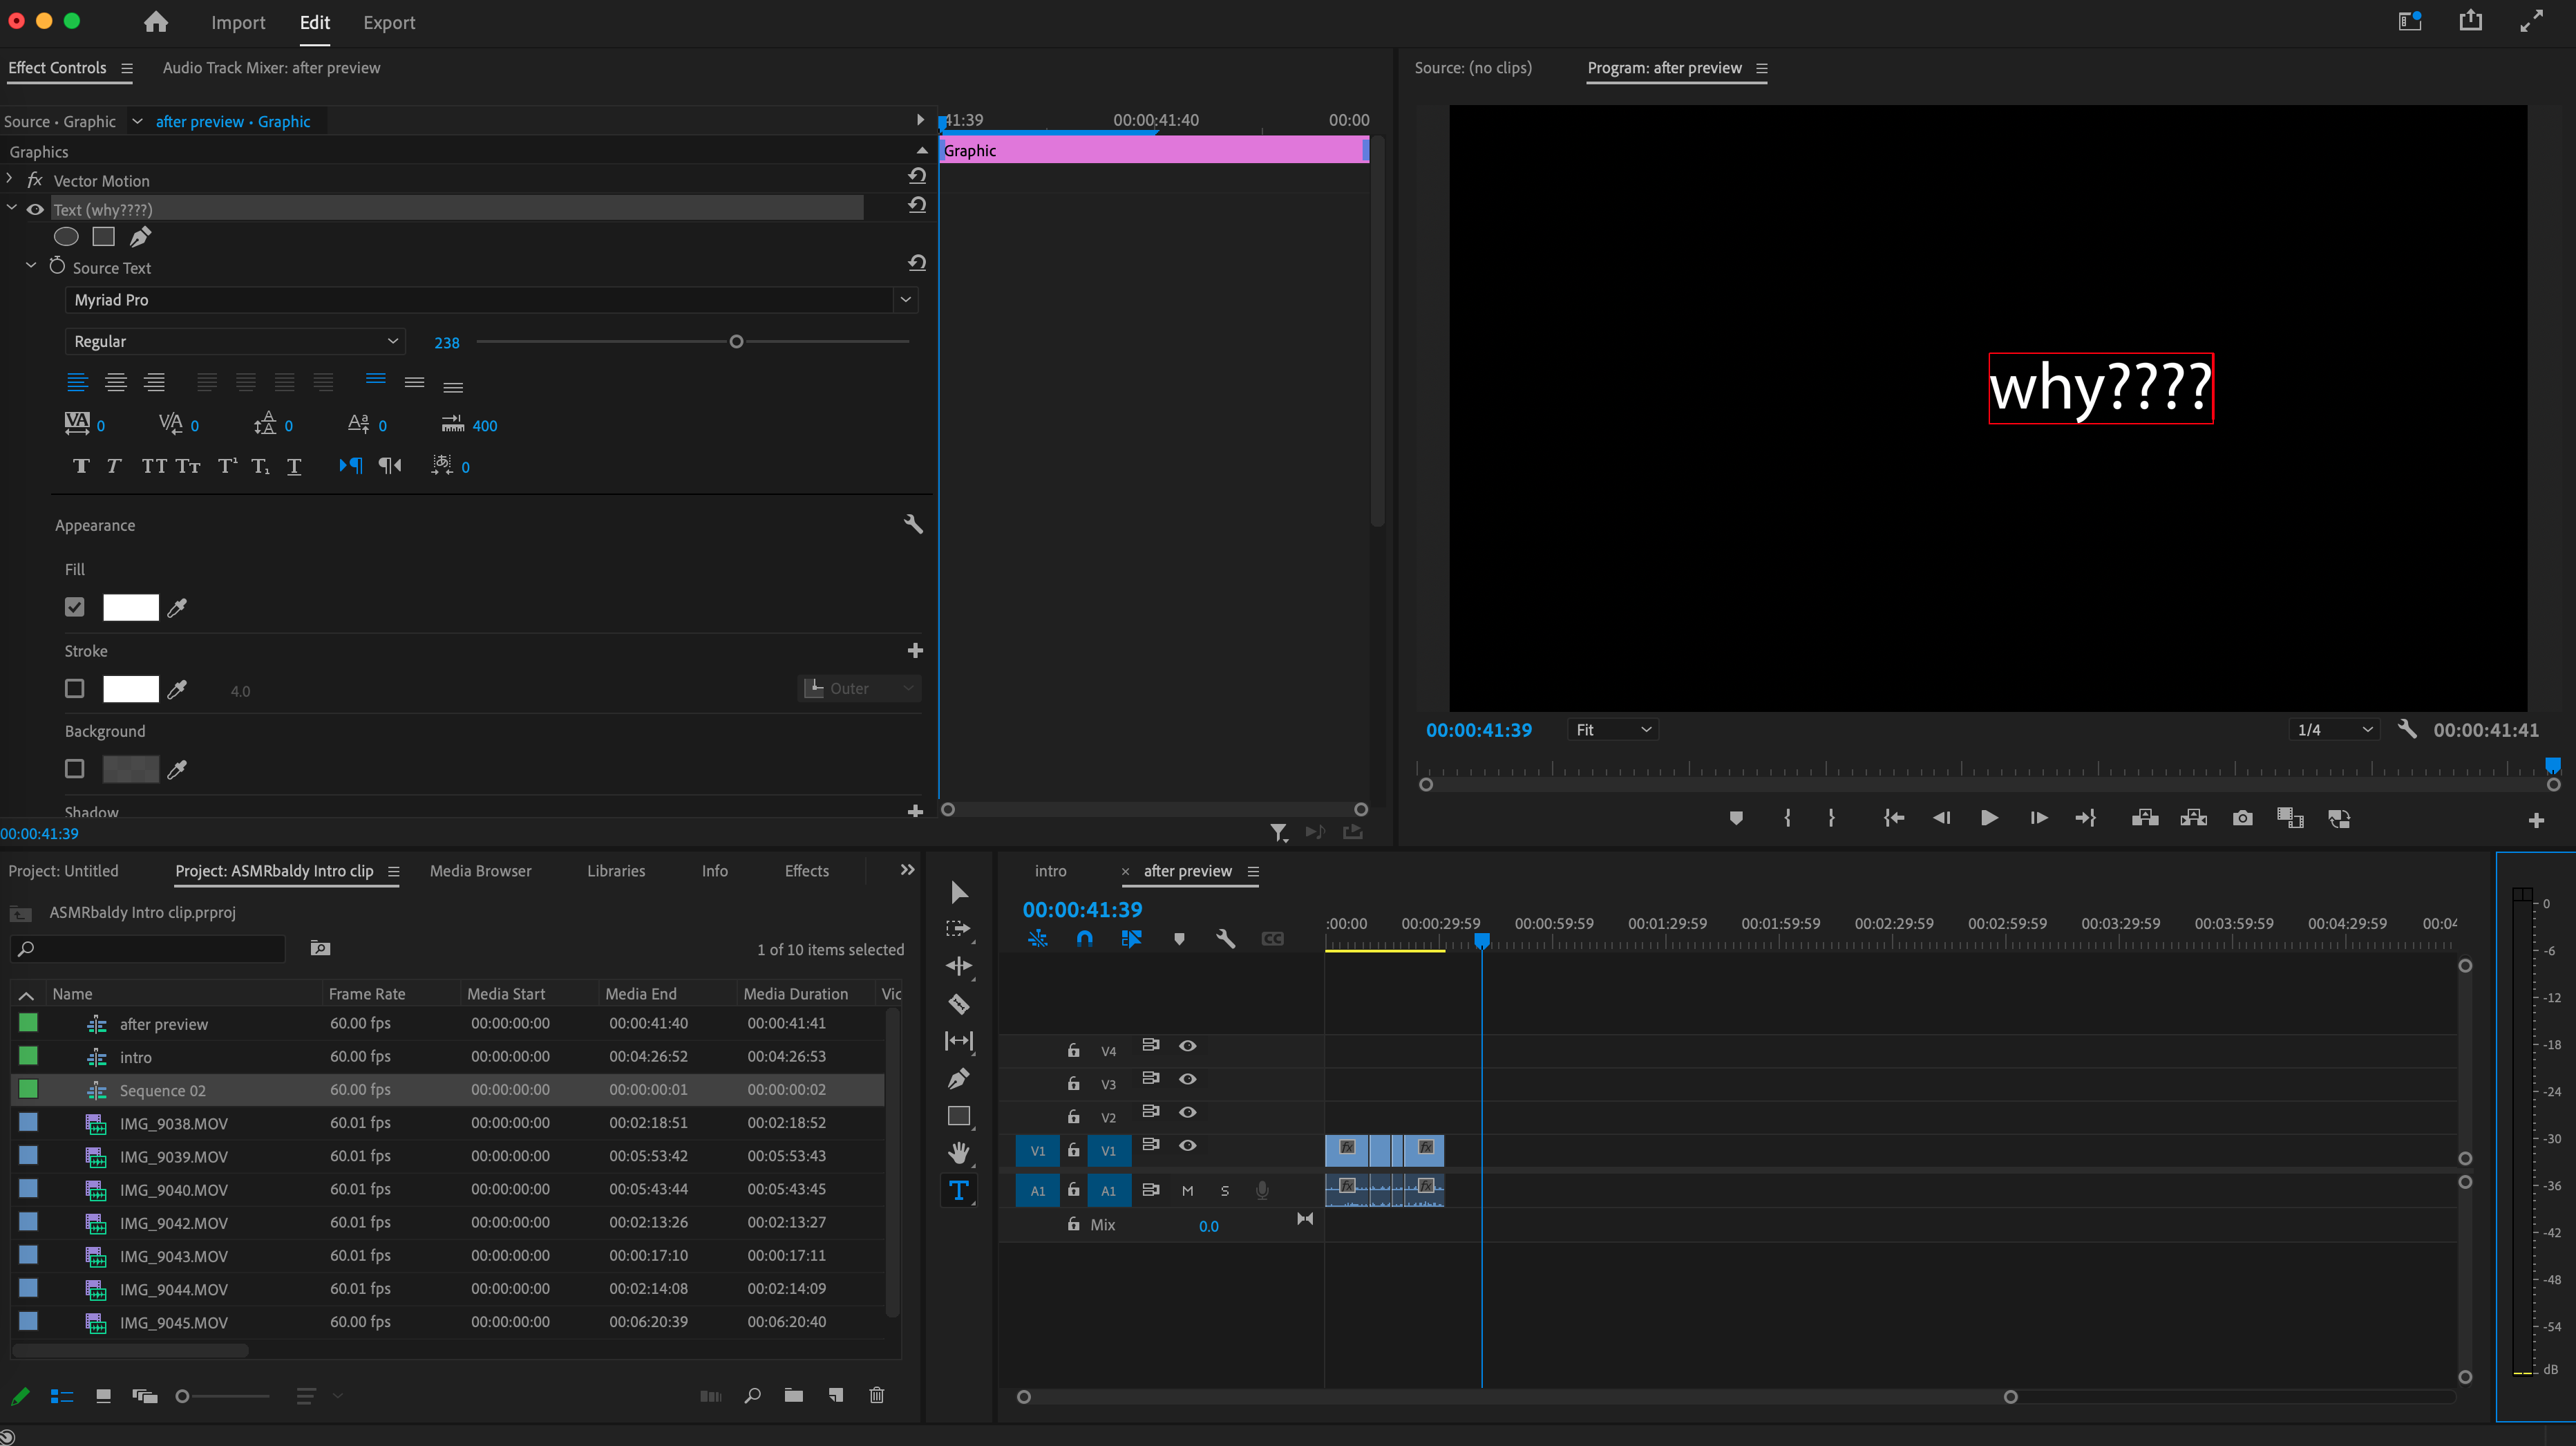Click the white Fill color swatch
The width and height of the screenshot is (2576, 1446).
tap(131, 607)
